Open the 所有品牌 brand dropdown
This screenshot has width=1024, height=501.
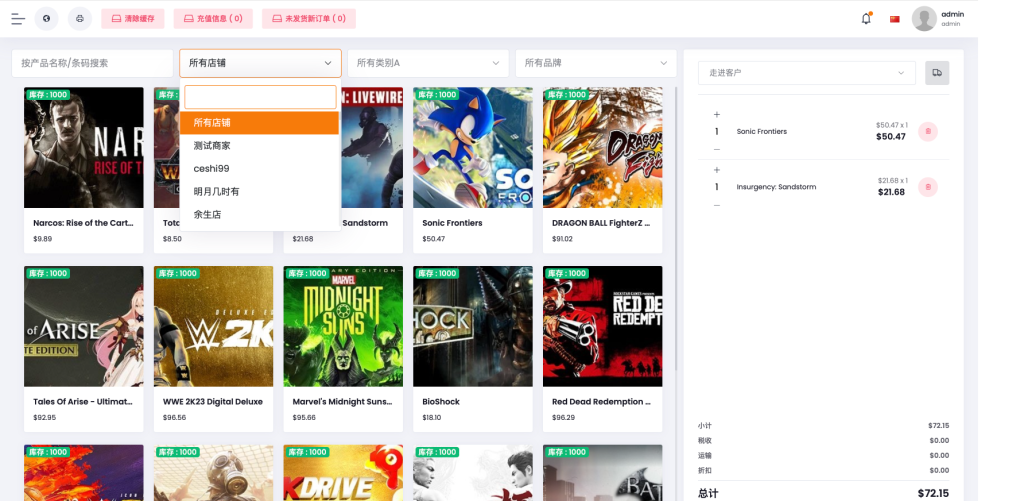click(596, 63)
